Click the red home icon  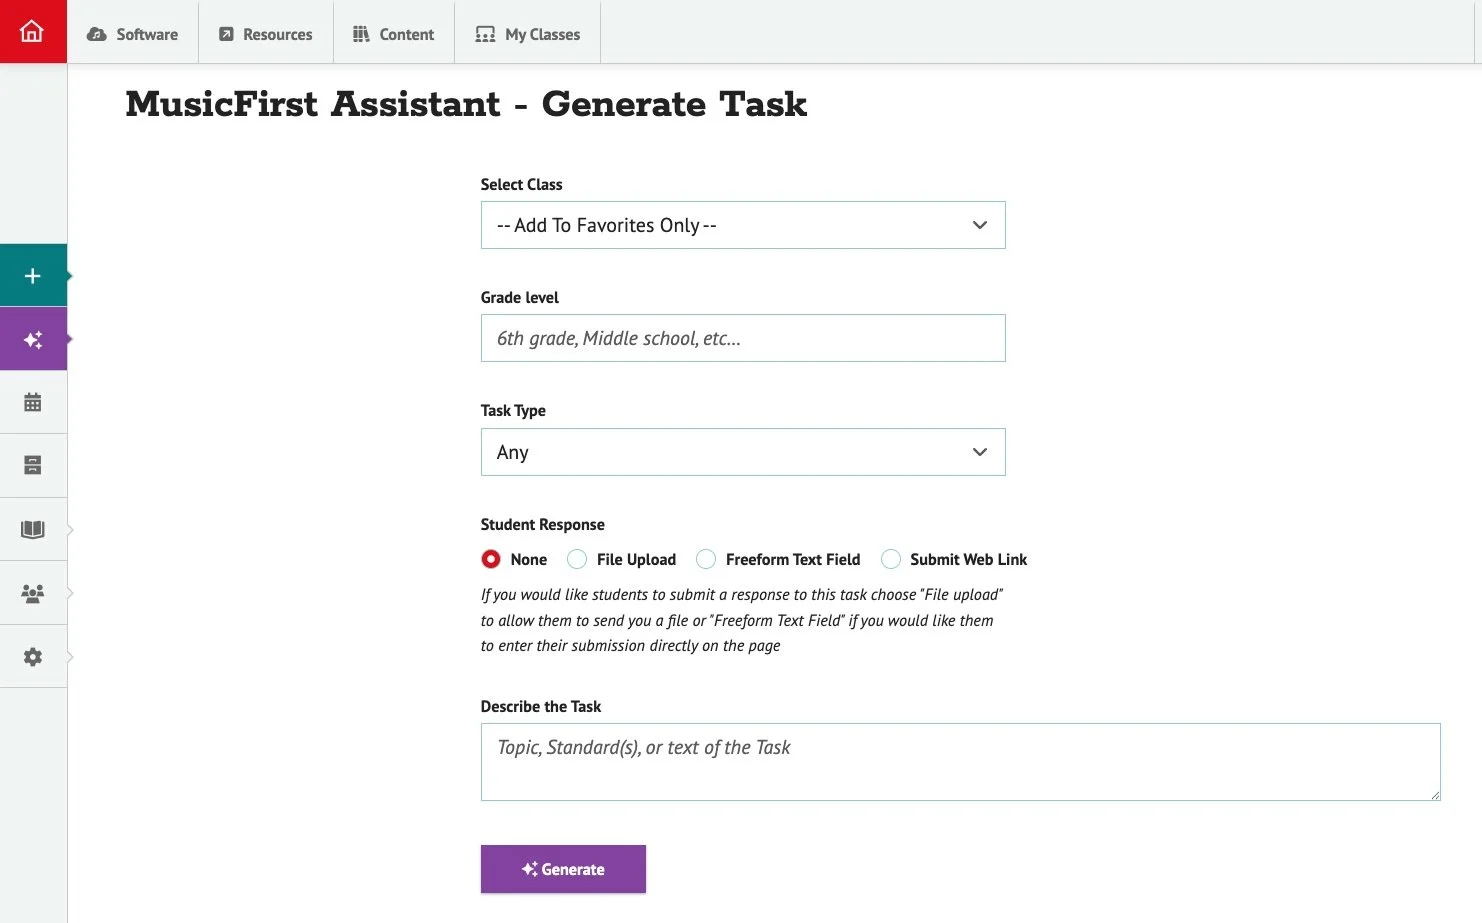tap(32, 32)
